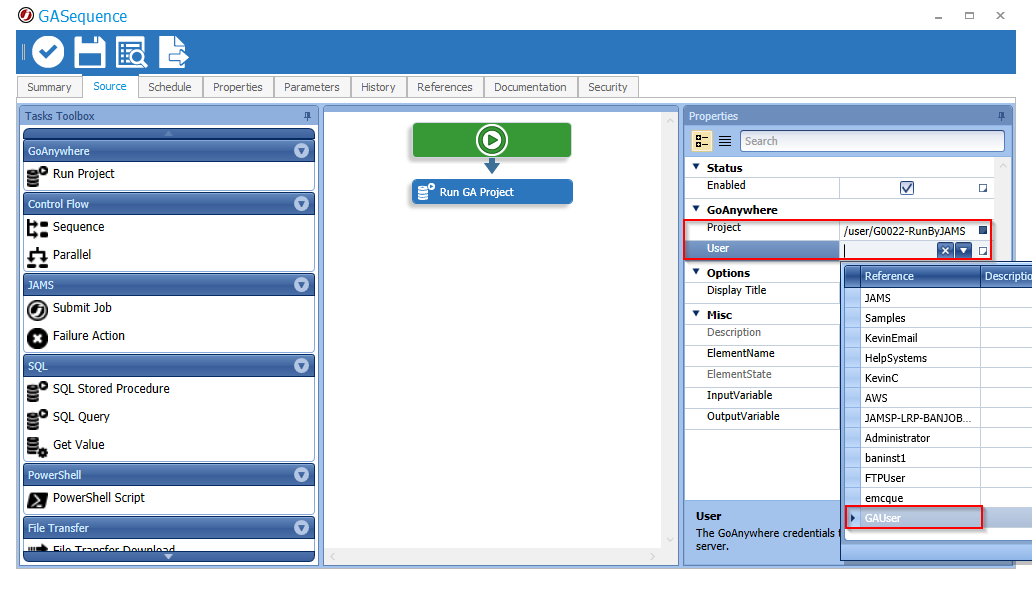Collapse the Status property section

[696, 167]
